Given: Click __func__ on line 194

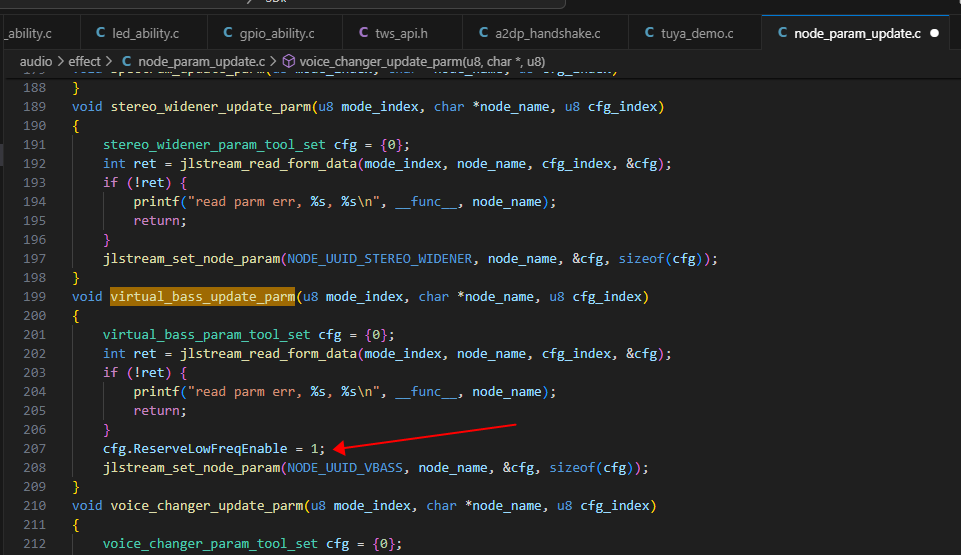Looking at the screenshot, I should coord(426,202).
